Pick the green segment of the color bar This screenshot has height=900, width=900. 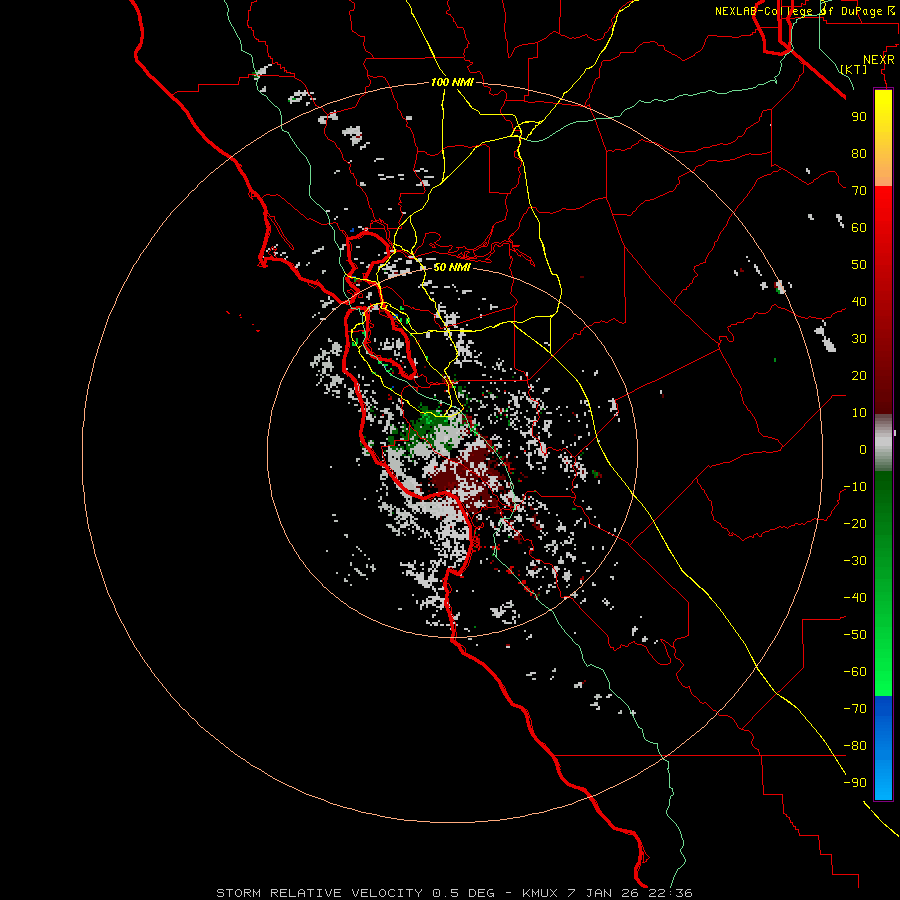click(883, 583)
